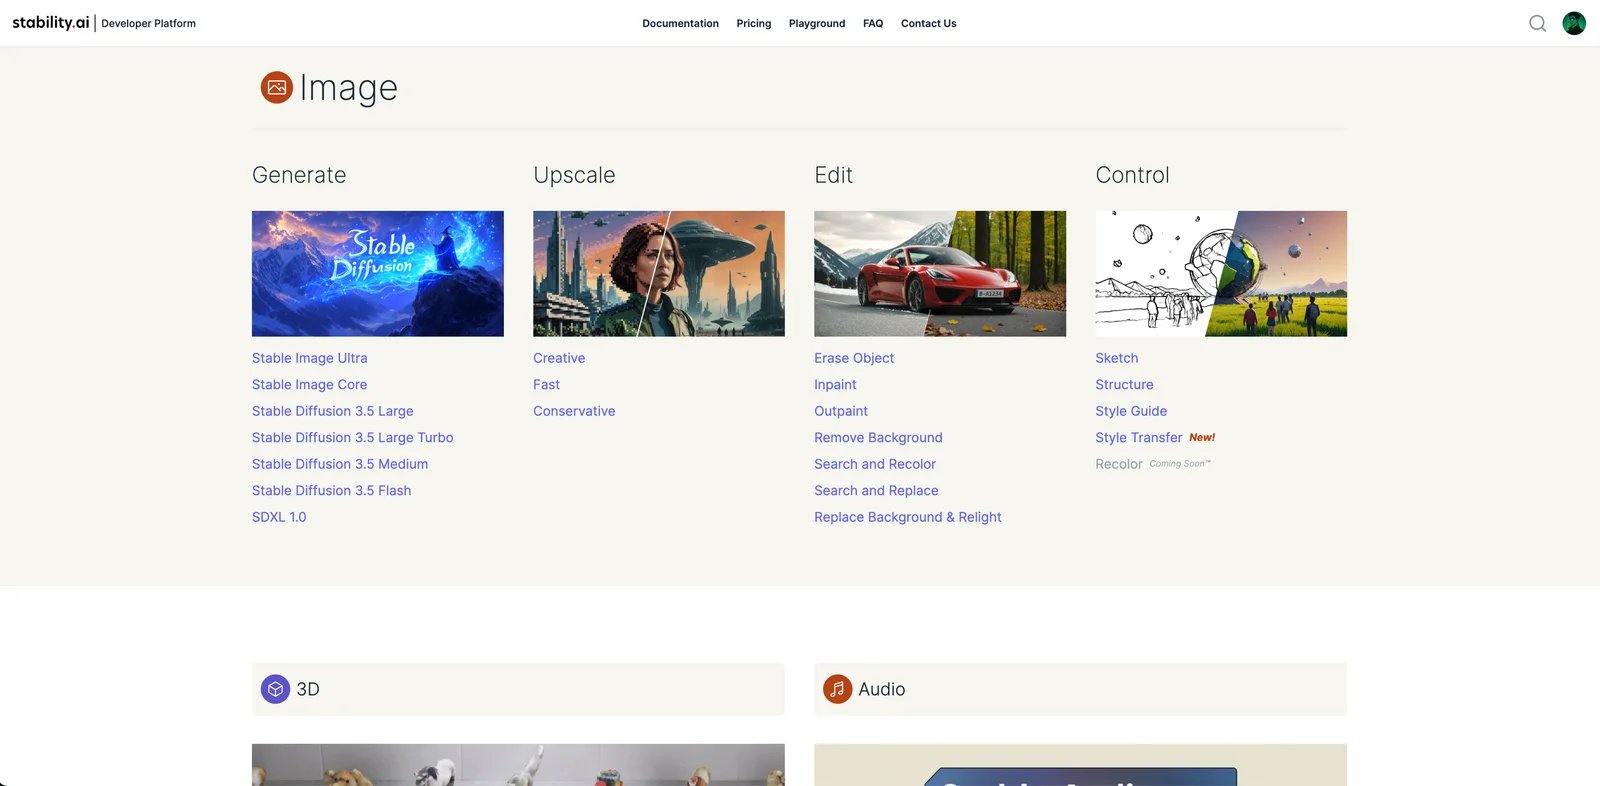Click the Stable Diffusion generate thumbnail
The image size is (1600, 786).
[x=377, y=273]
